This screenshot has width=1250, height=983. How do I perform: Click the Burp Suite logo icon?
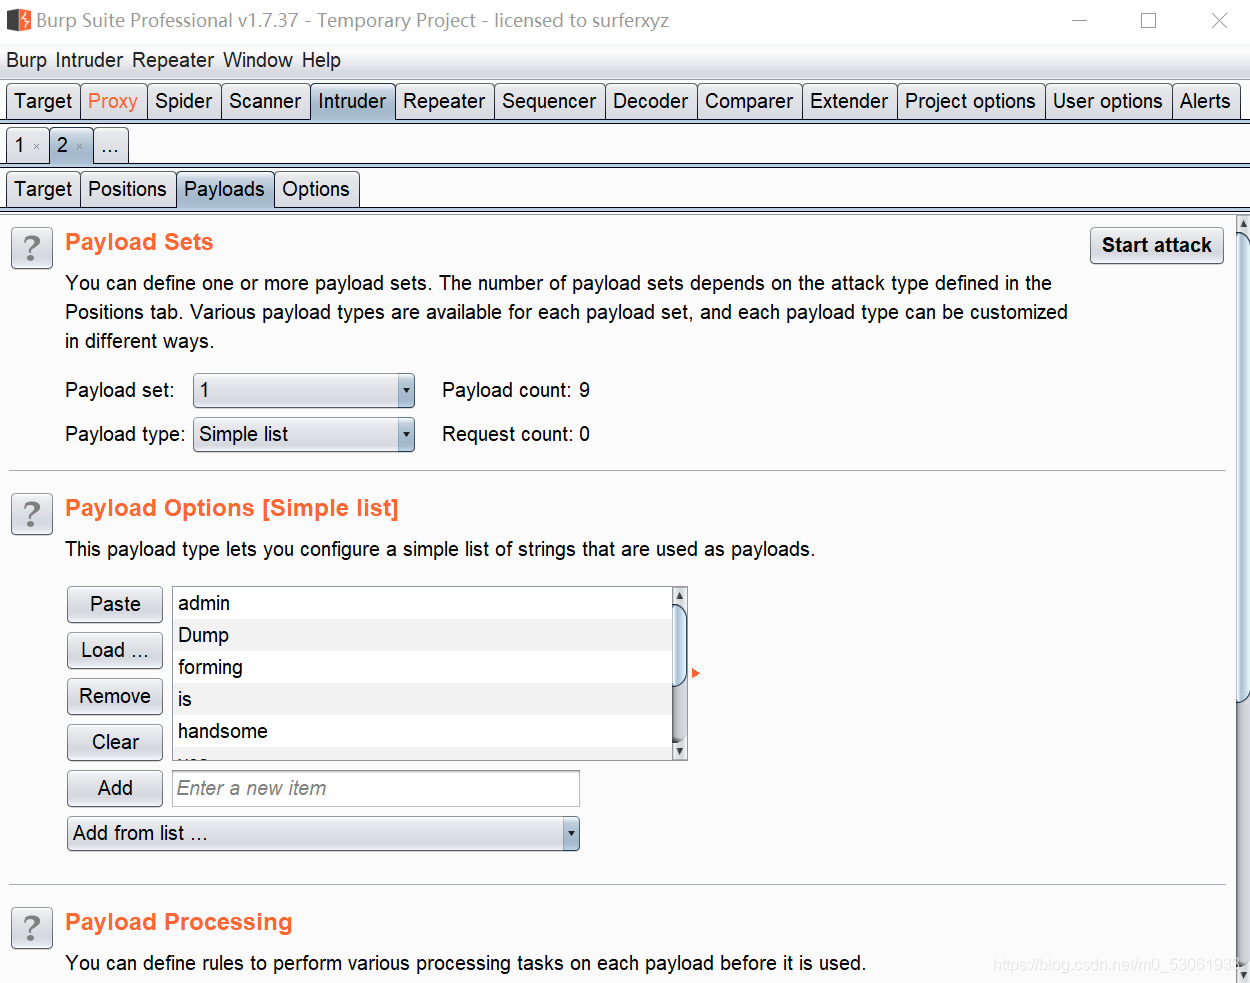click(x=18, y=20)
